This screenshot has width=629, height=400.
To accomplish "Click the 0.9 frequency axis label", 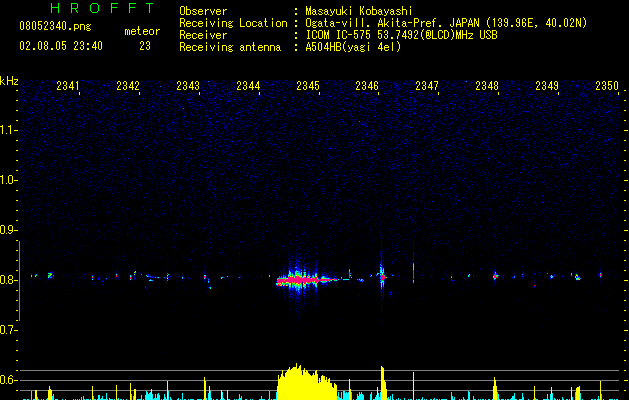I will click(x=8, y=230).
